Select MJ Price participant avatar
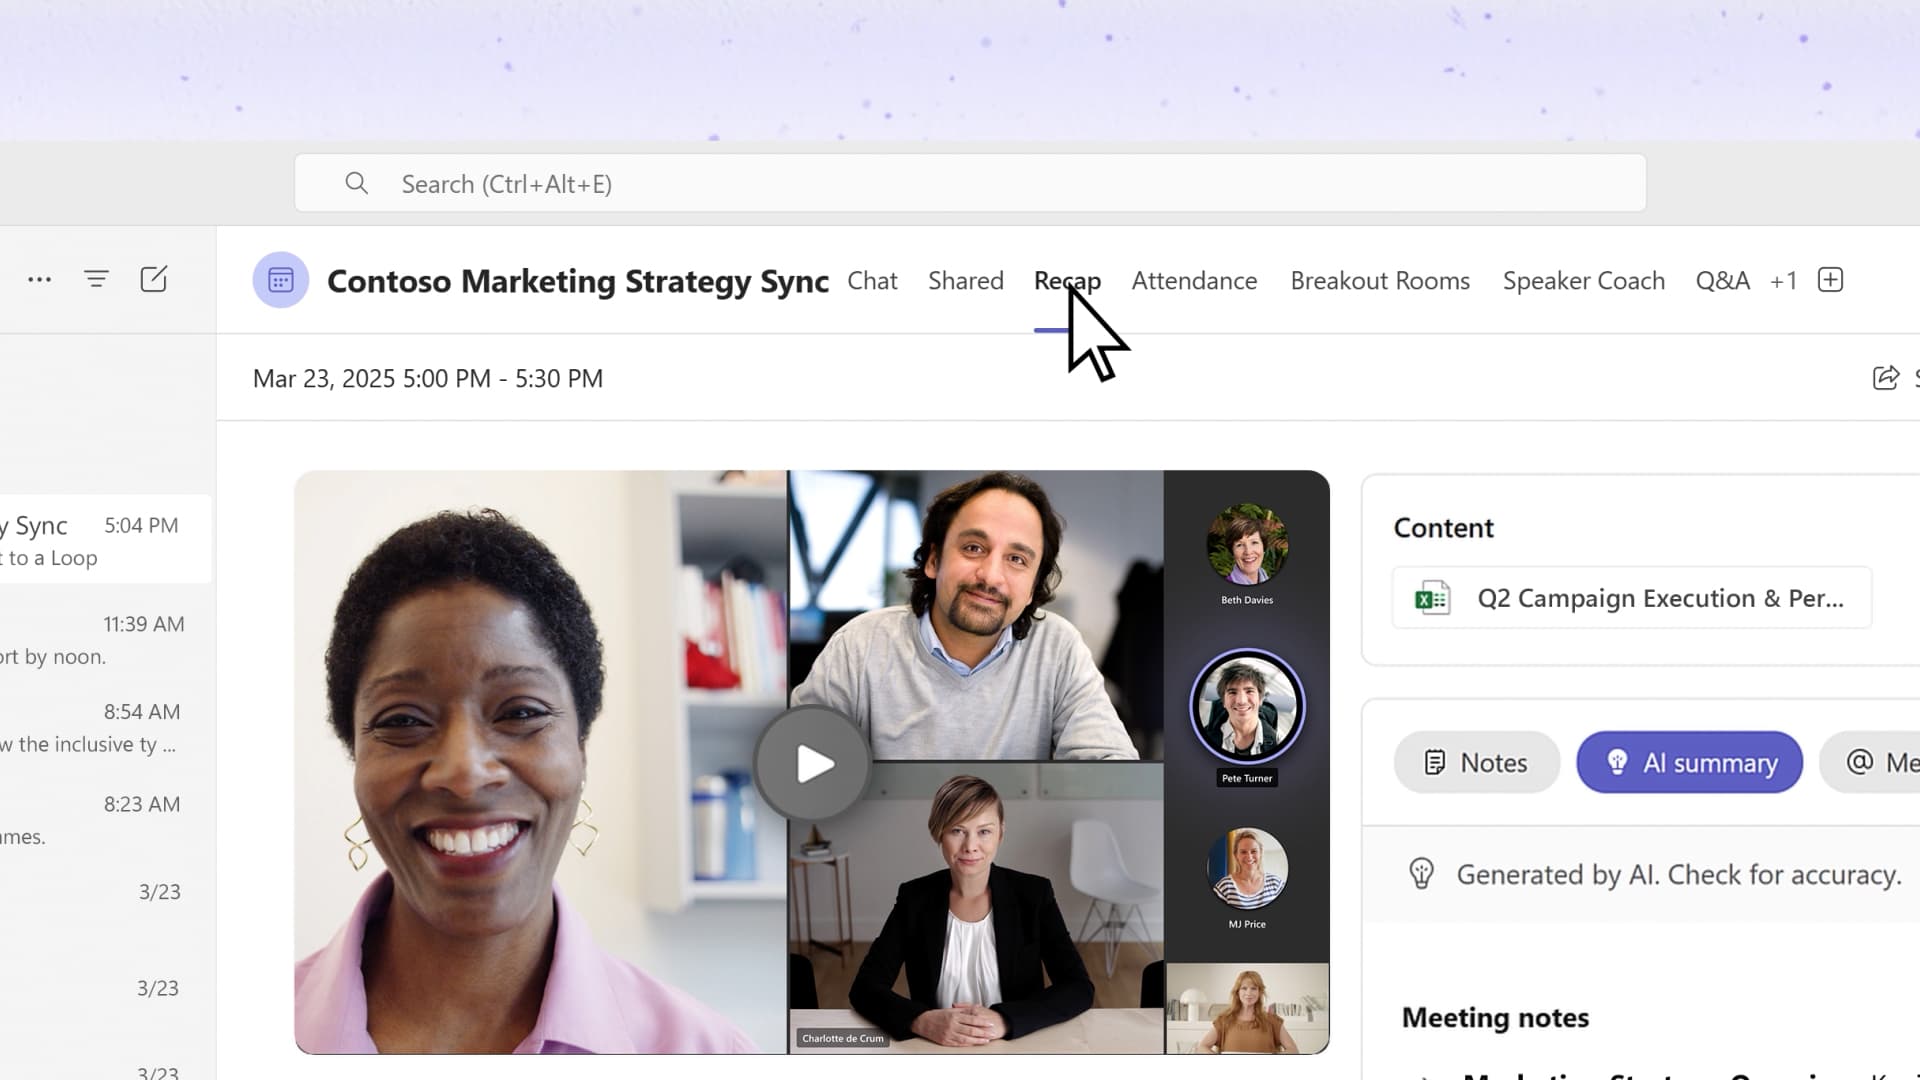The width and height of the screenshot is (1920, 1080). click(1247, 868)
